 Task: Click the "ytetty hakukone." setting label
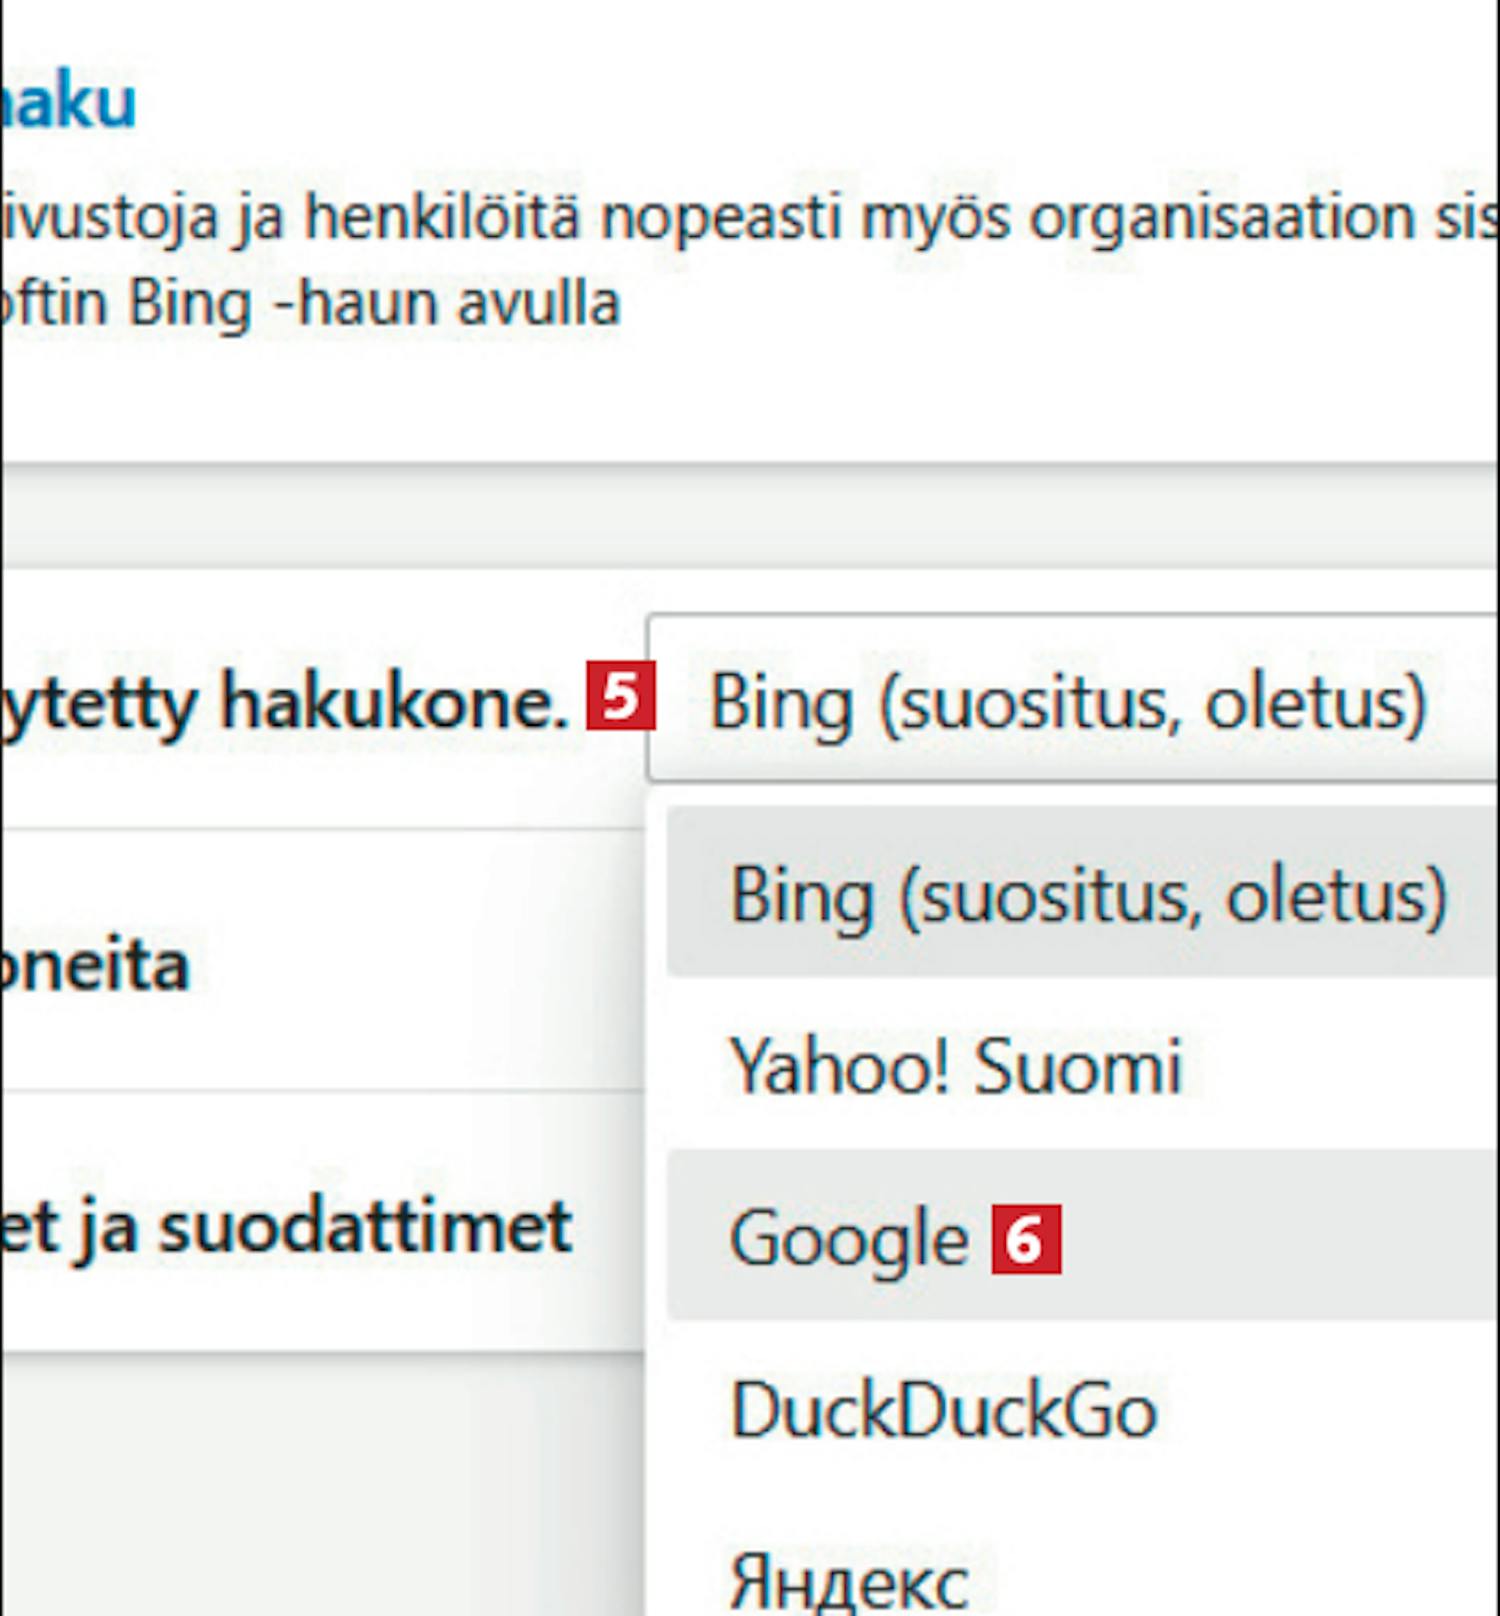pyautogui.click(x=283, y=702)
